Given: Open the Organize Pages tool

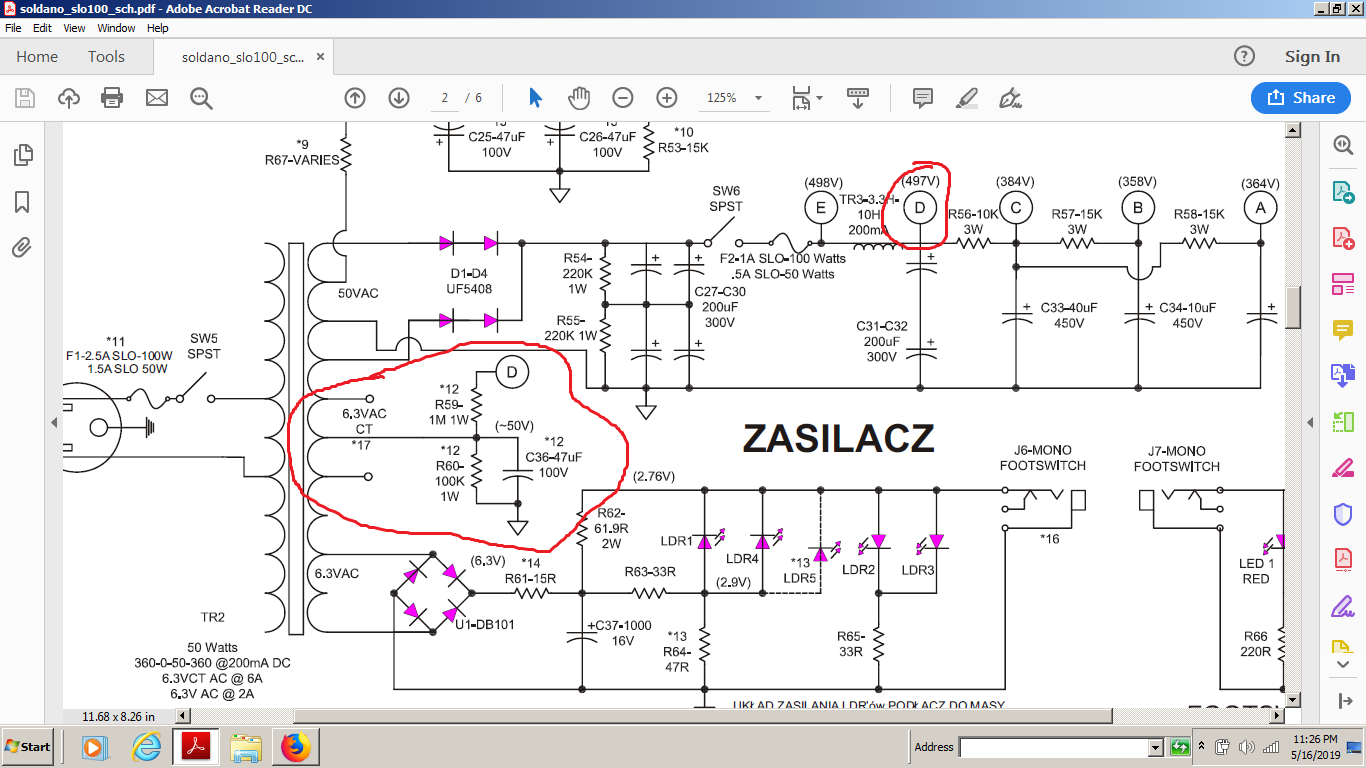Looking at the screenshot, I should click(1342, 422).
